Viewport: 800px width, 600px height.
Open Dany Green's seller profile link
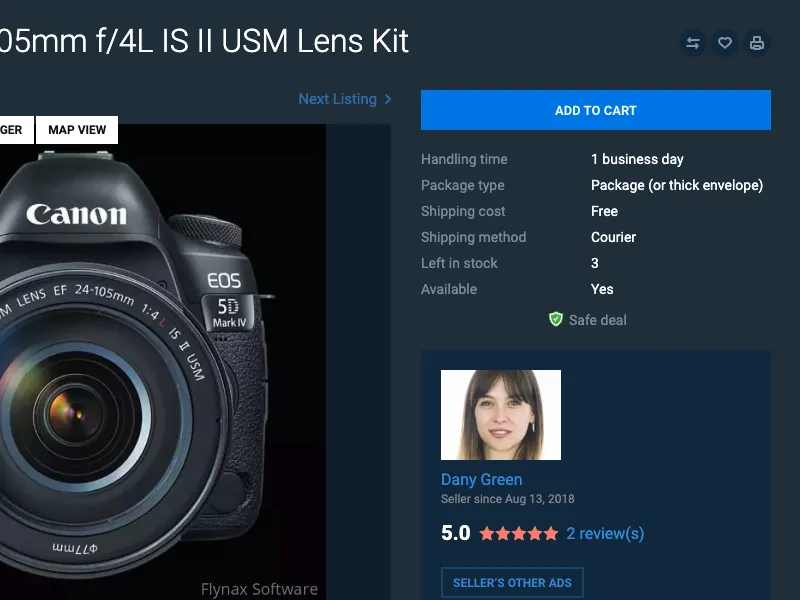click(x=481, y=480)
